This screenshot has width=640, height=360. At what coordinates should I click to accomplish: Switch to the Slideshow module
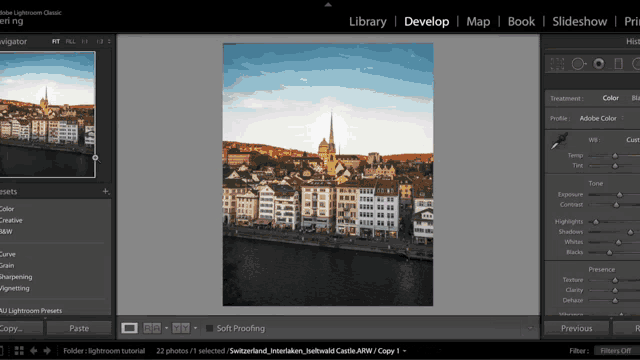(x=580, y=22)
